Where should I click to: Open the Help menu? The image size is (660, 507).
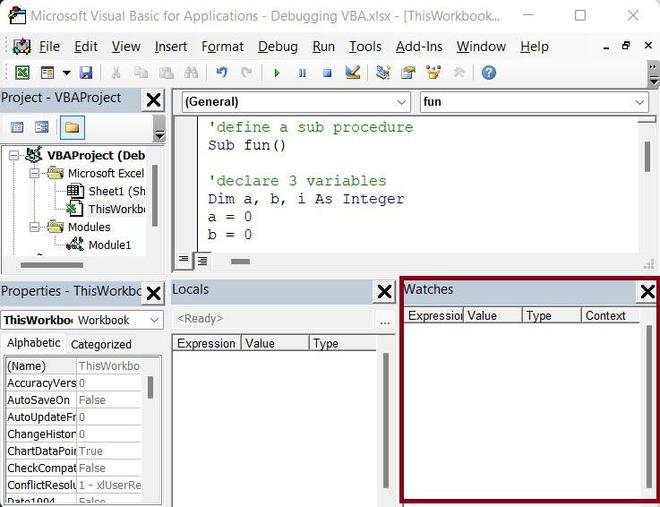(x=534, y=46)
